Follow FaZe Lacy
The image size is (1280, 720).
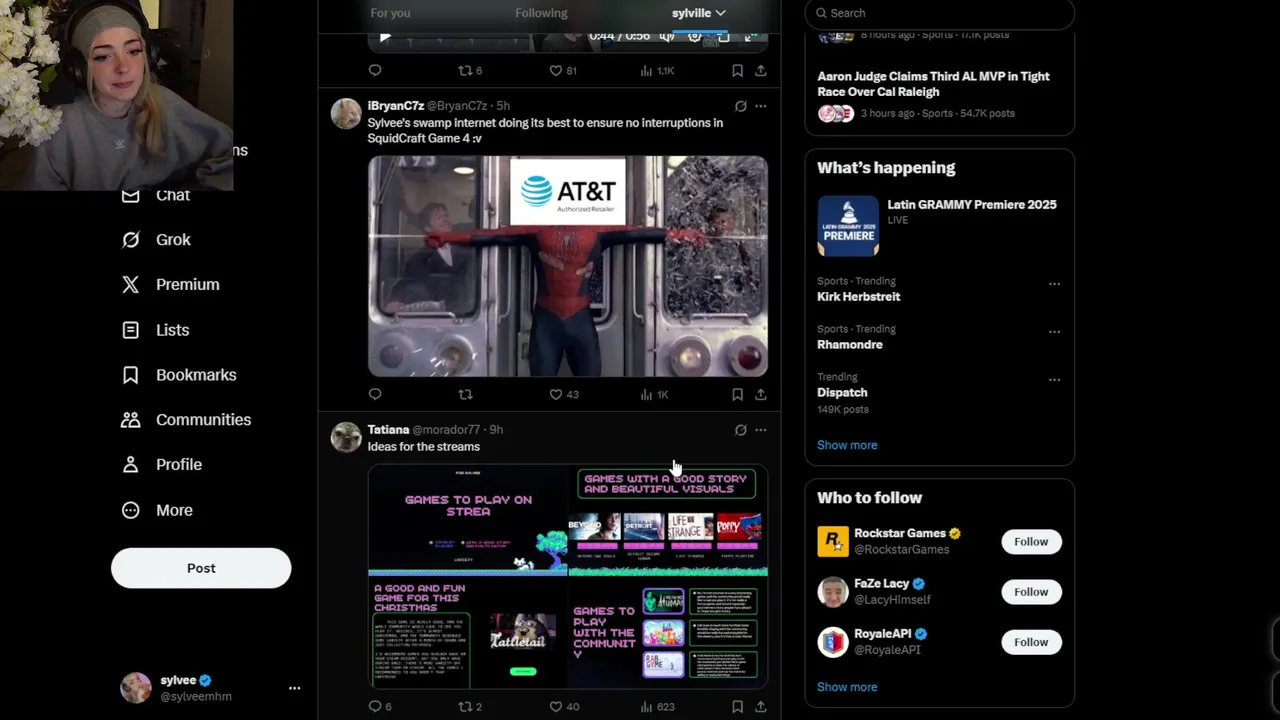coord(1031,592)
